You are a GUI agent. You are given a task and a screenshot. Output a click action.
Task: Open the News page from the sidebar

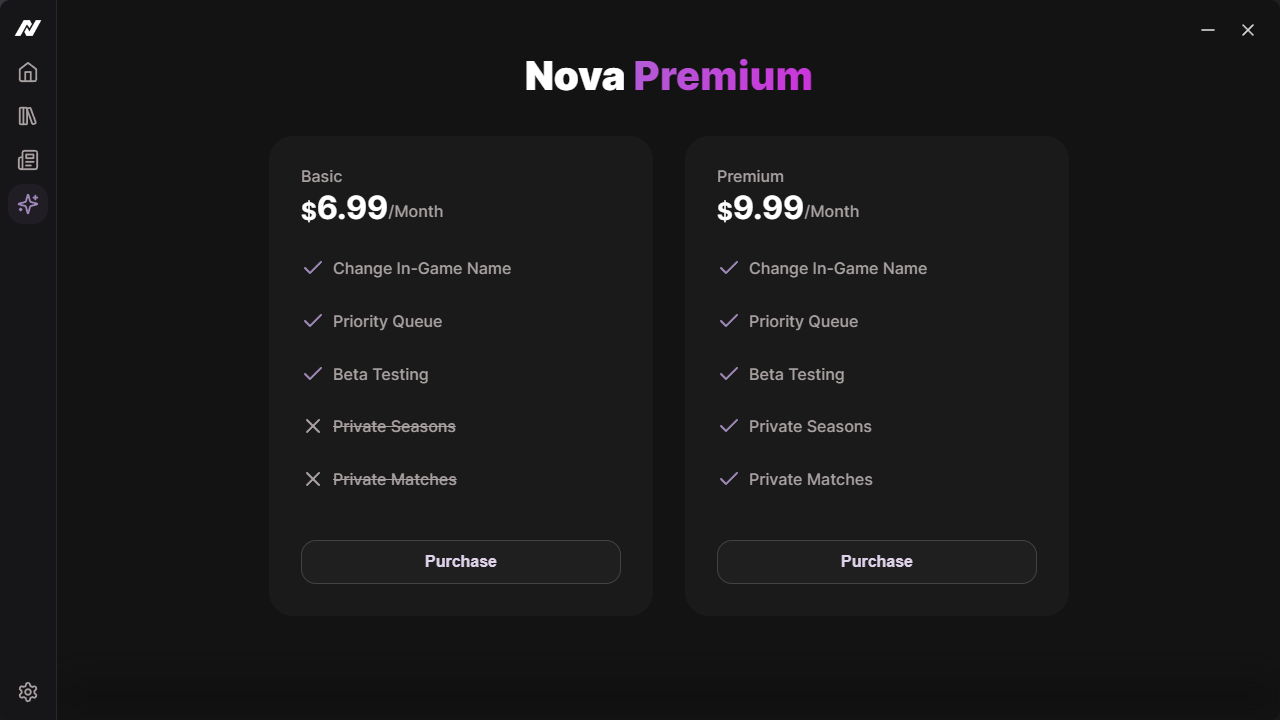point(28,160)
